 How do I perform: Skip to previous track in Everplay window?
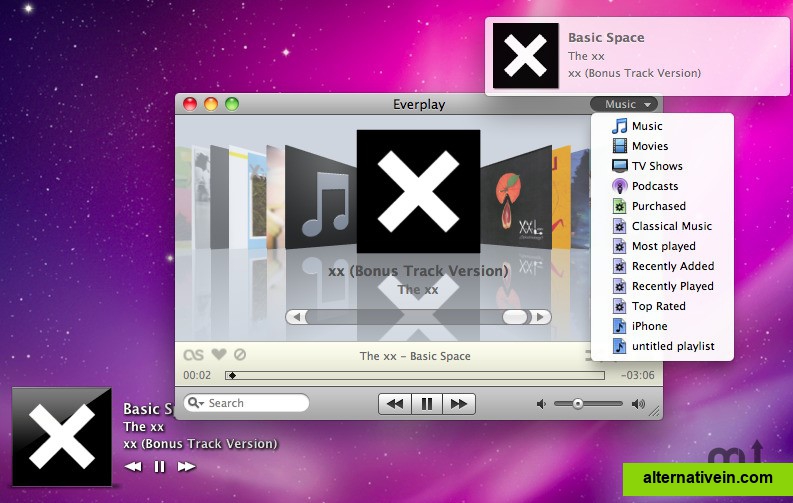395,404
